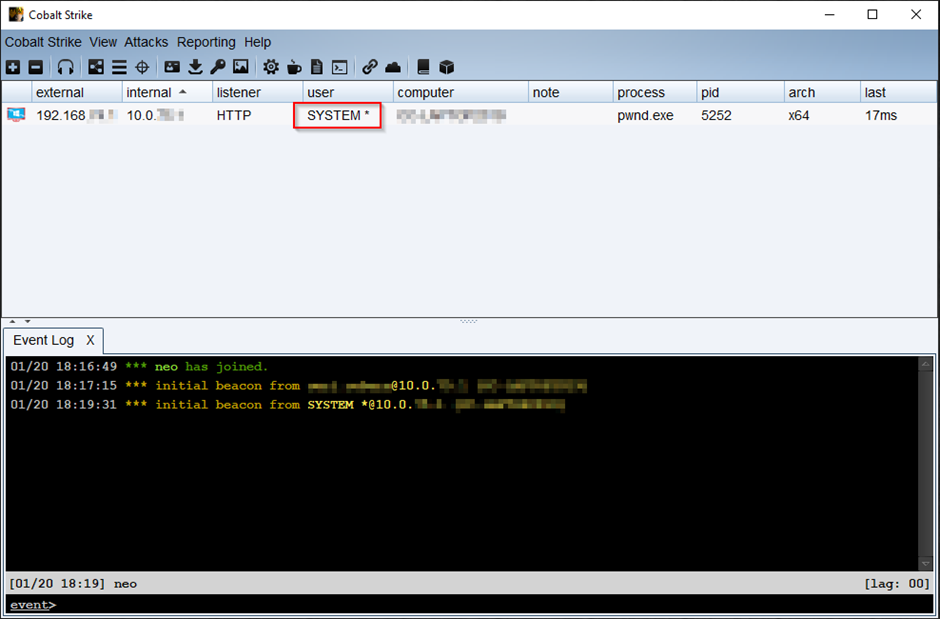Open the Listeners headphones icon
This screenshot has height=619, width=940.
point(65,67)
